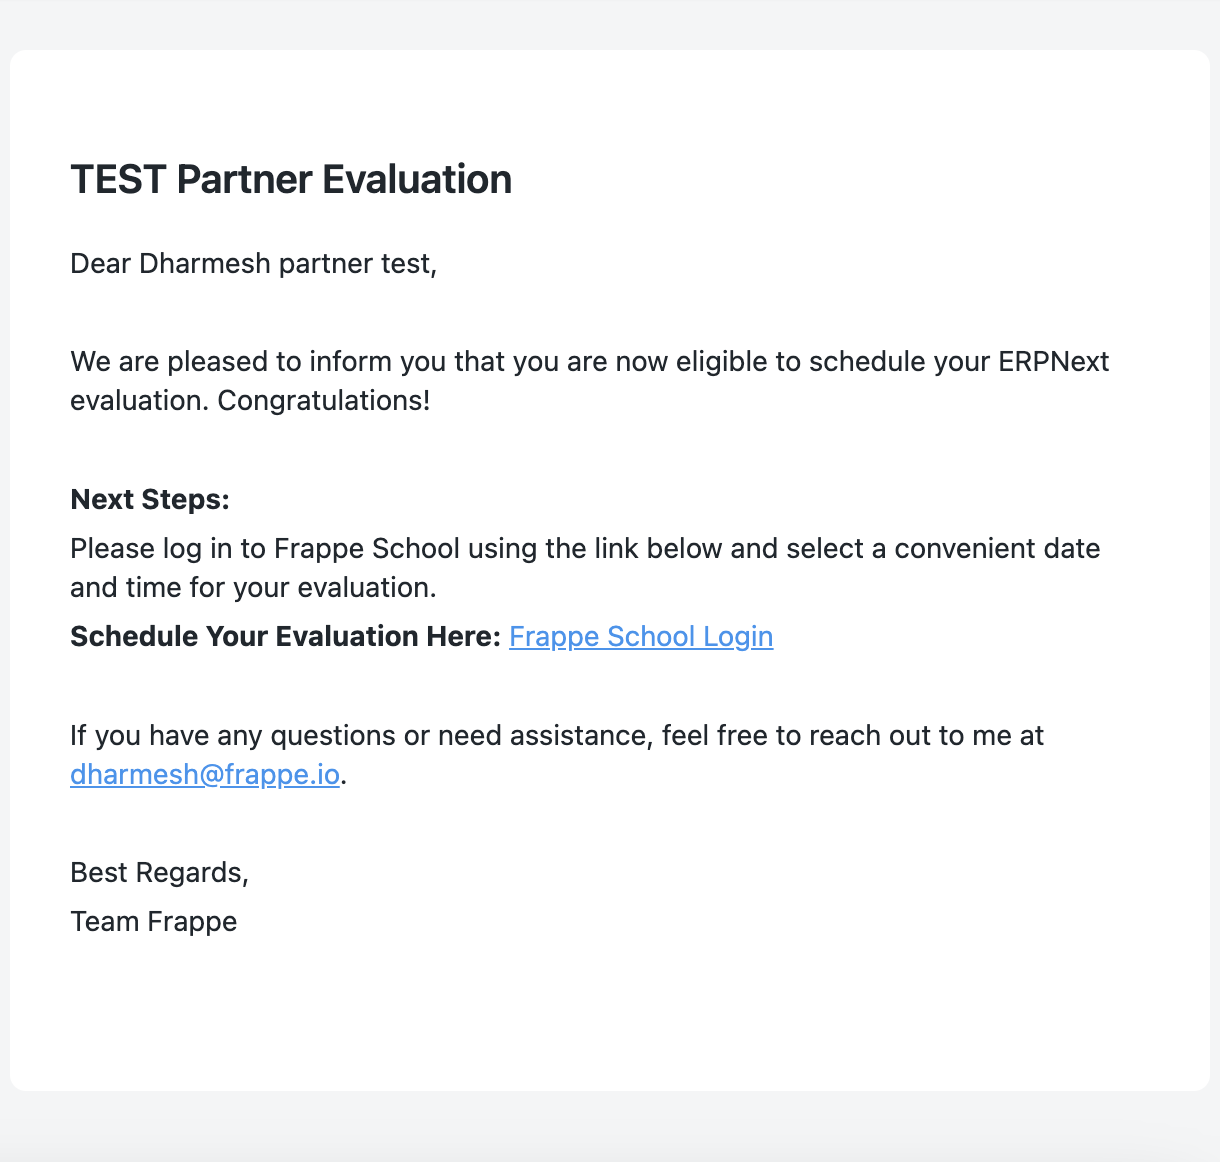Click the phrase convenient date
The width and height of the screenshot is (1220, 1162).
click(997, 549)
